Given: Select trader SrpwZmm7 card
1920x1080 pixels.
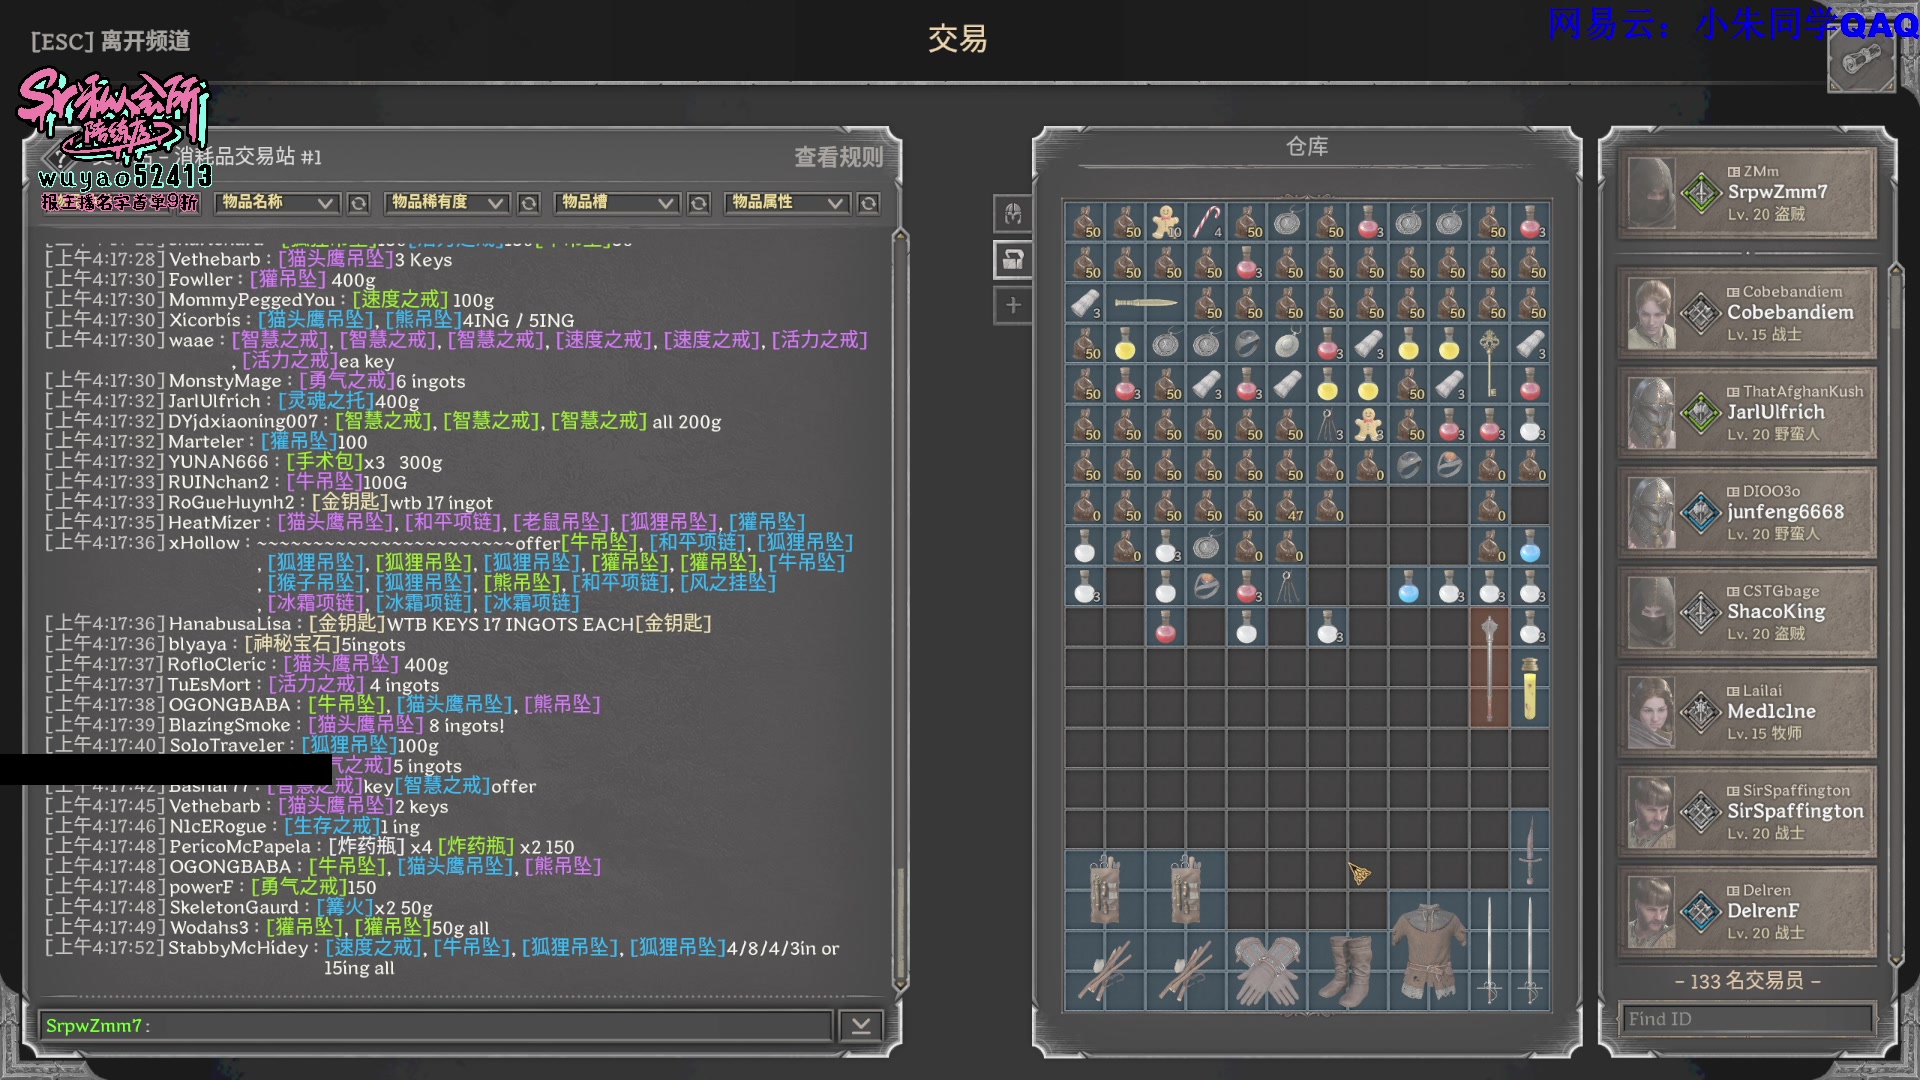Looking at the screenshot, I should tap(1747, 193).
